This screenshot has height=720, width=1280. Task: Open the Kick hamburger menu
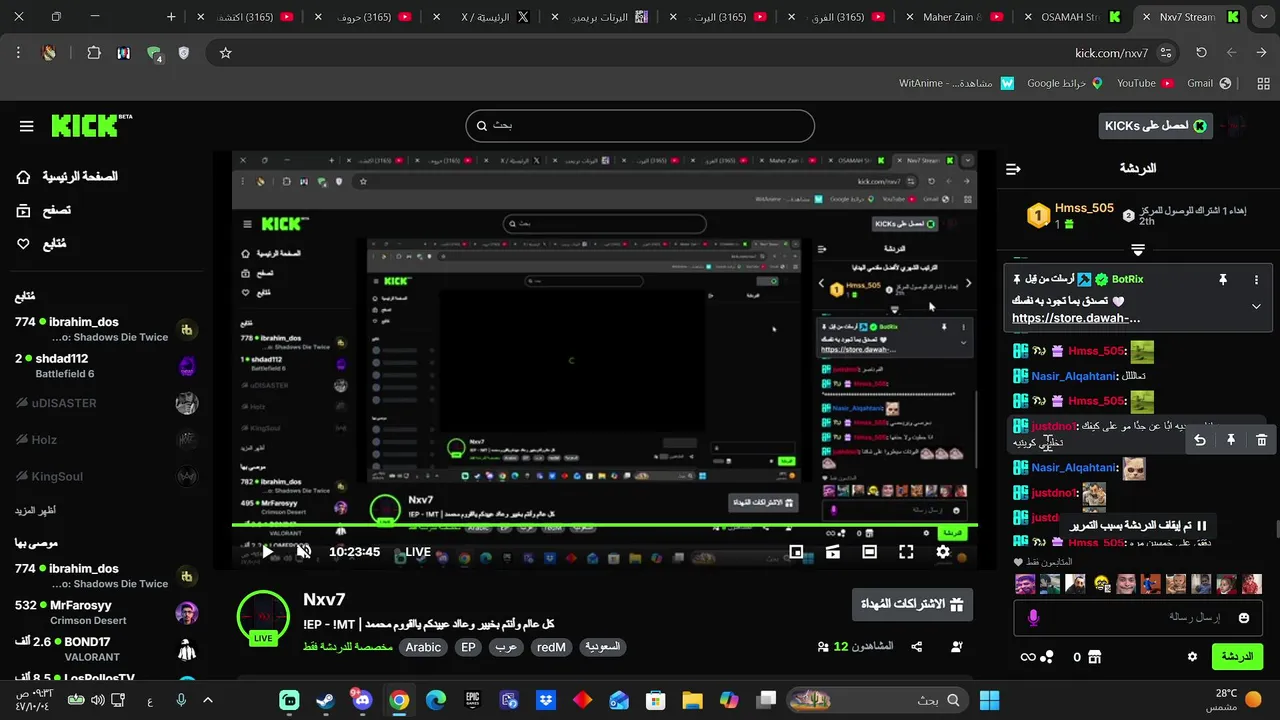tap(27, 126)
